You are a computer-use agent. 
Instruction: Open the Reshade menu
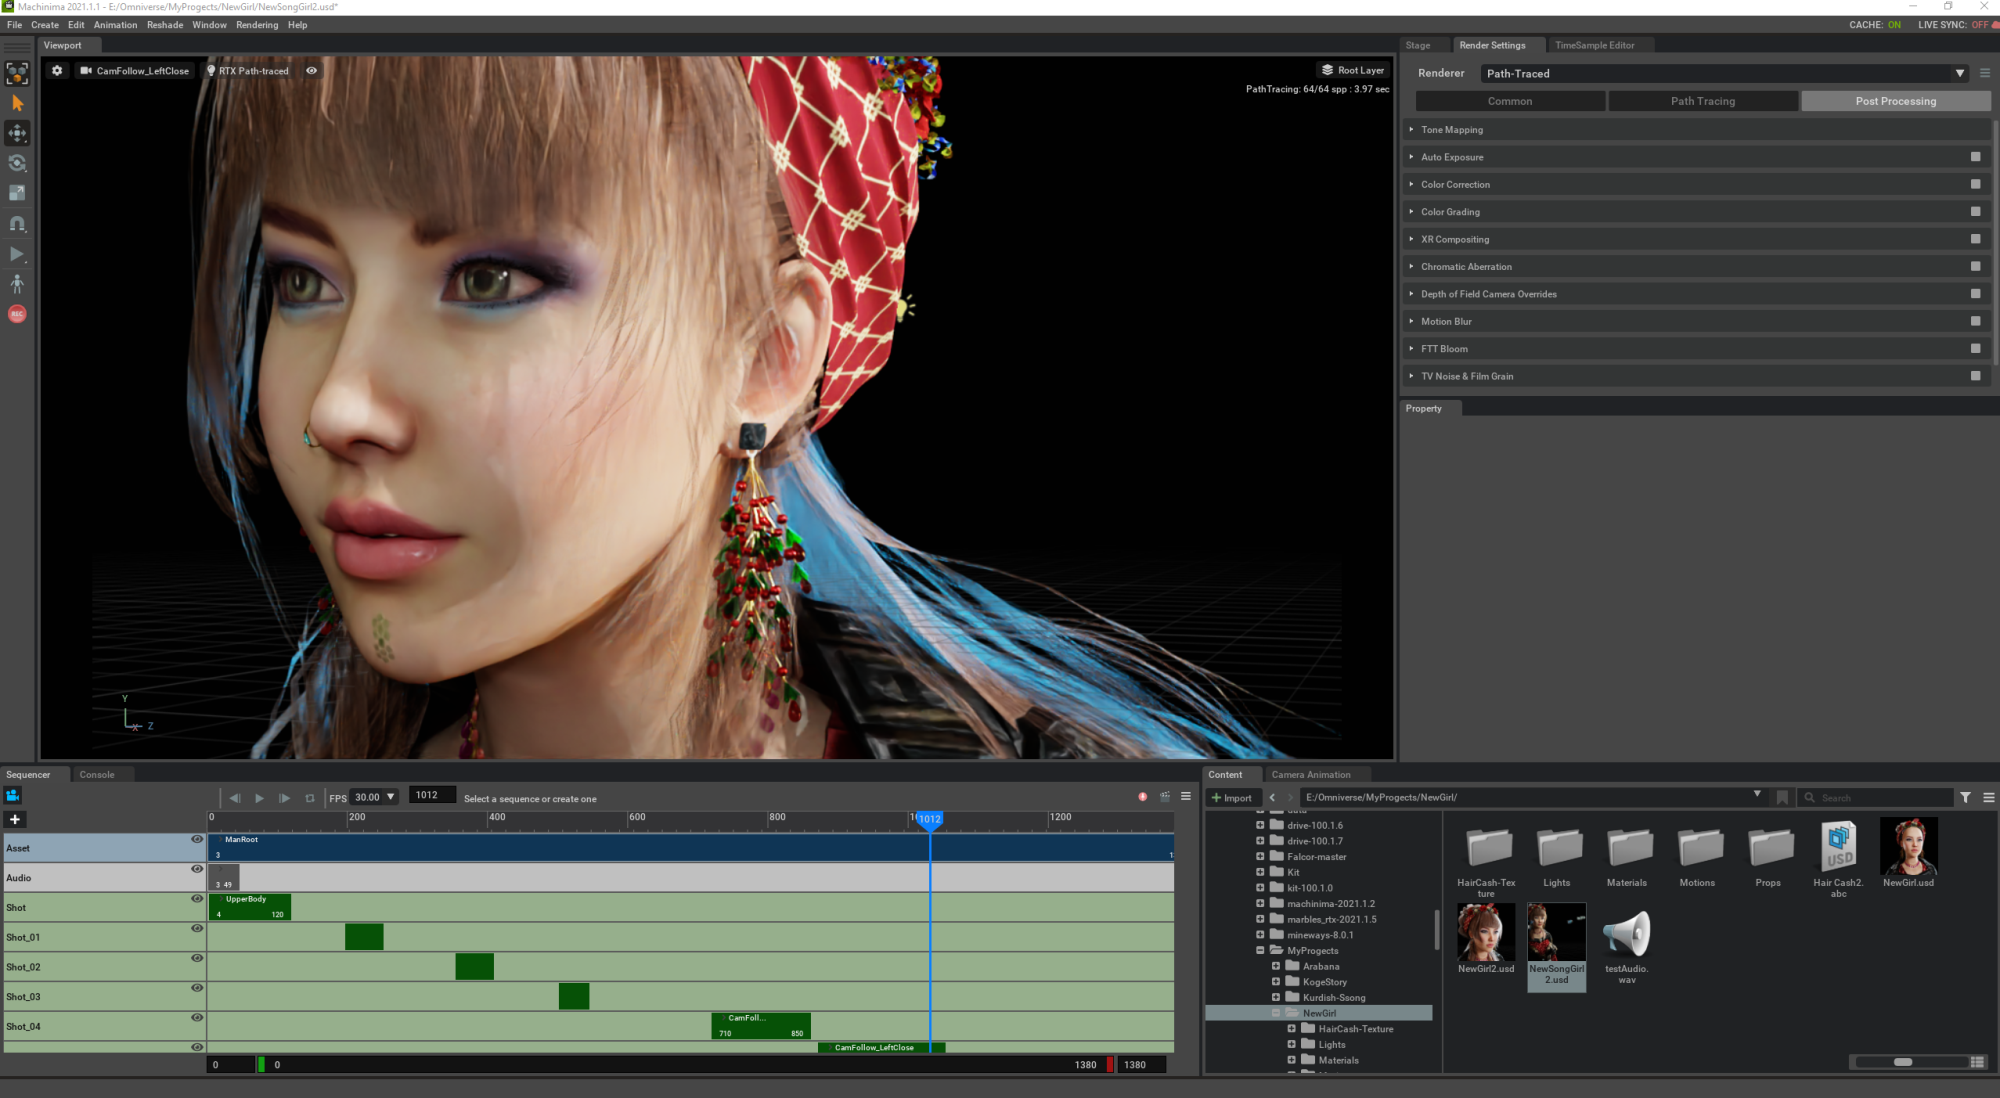(x=165, y=25)
